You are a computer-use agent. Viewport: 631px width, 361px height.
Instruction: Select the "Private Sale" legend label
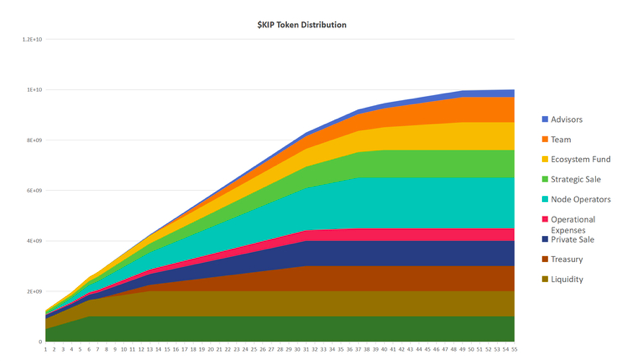pos(573,239)
